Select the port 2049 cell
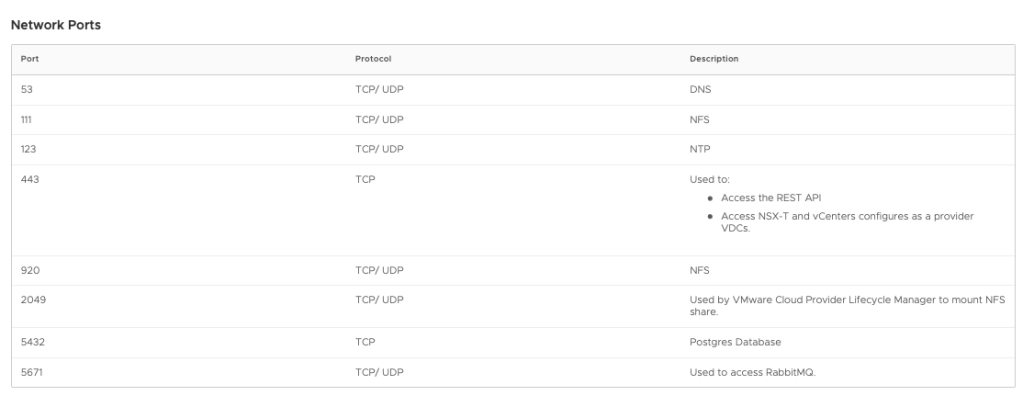 point(30,300)
